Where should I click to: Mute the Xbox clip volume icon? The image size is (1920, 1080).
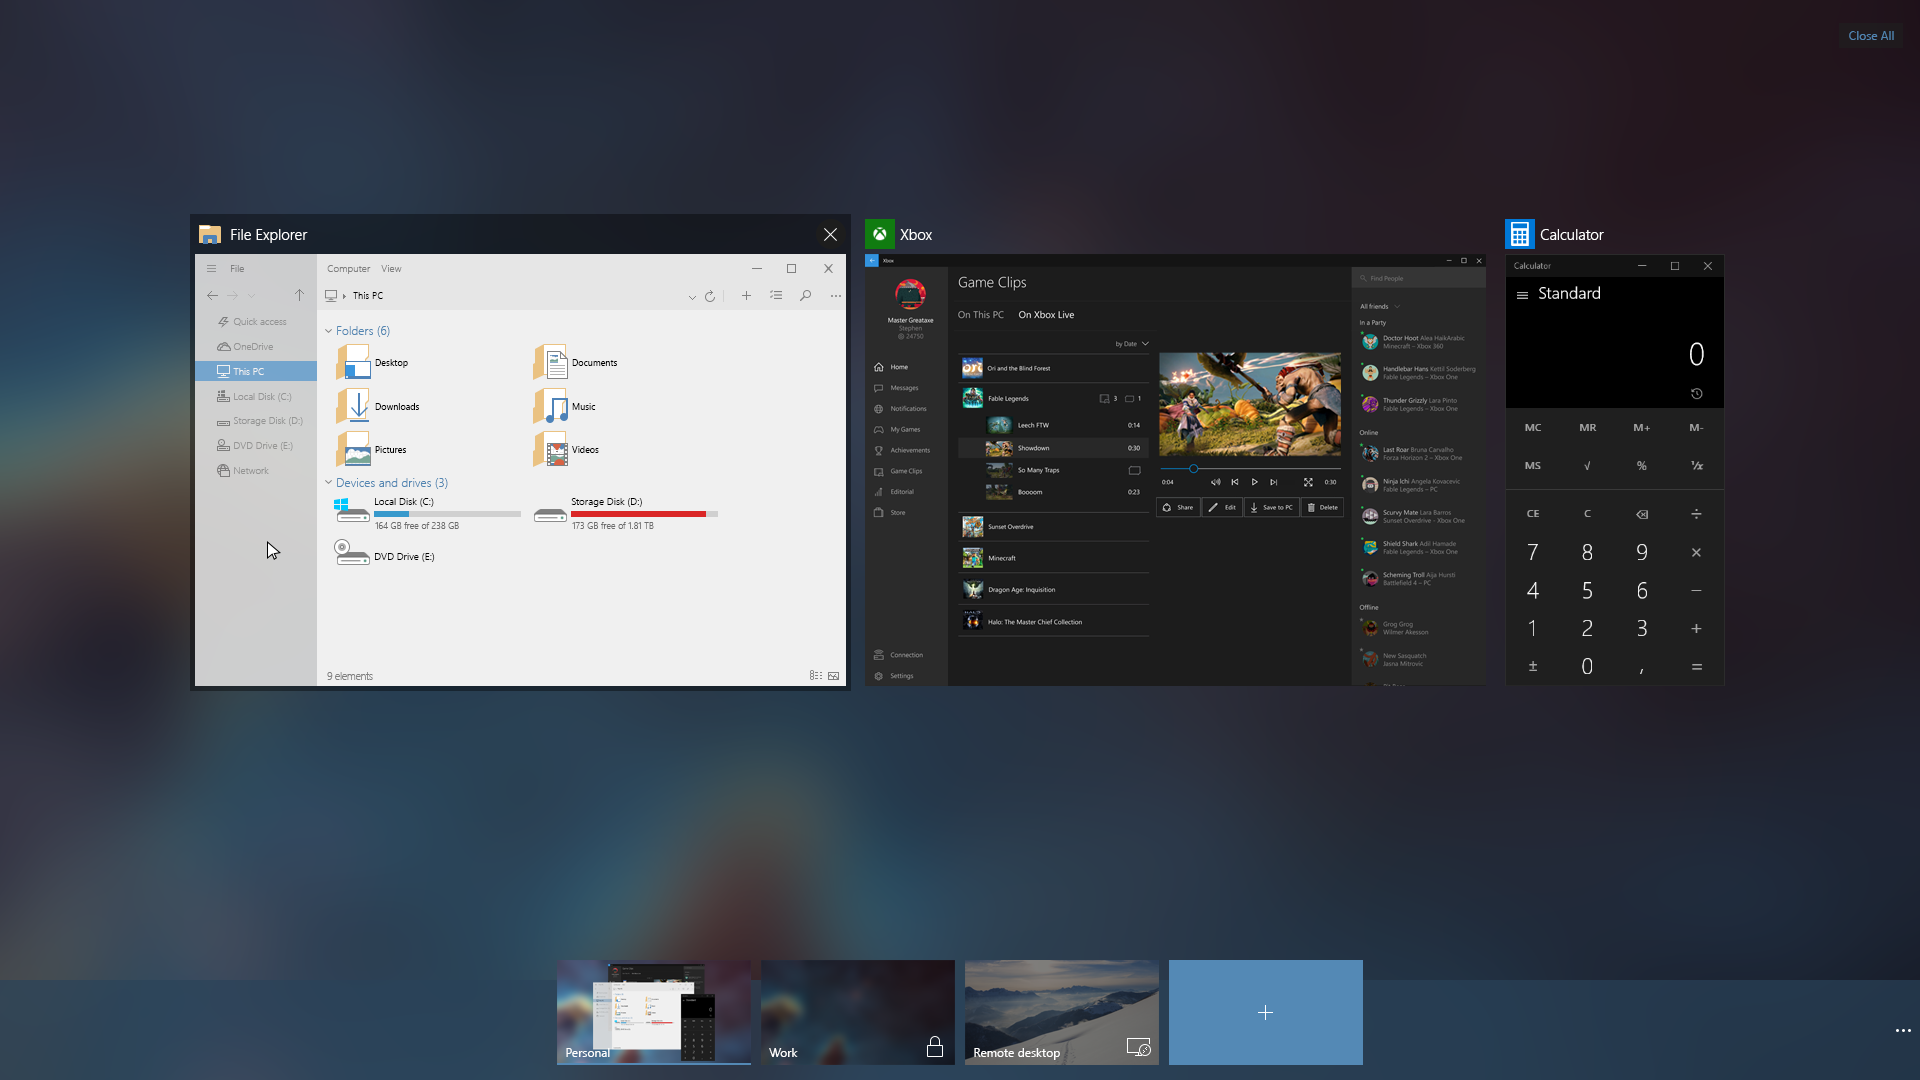(x=1215, y=482)
